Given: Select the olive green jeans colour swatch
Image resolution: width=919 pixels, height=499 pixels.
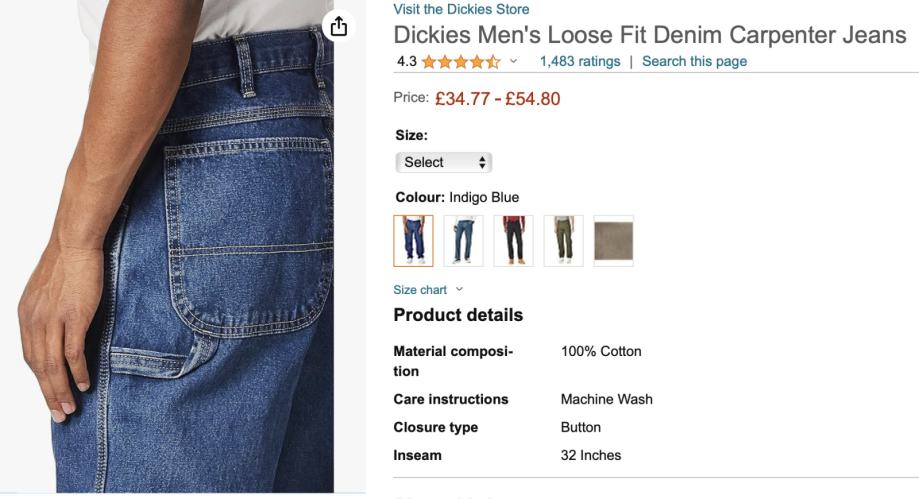Looking at the screenshot, I should [x=563, y=241].
